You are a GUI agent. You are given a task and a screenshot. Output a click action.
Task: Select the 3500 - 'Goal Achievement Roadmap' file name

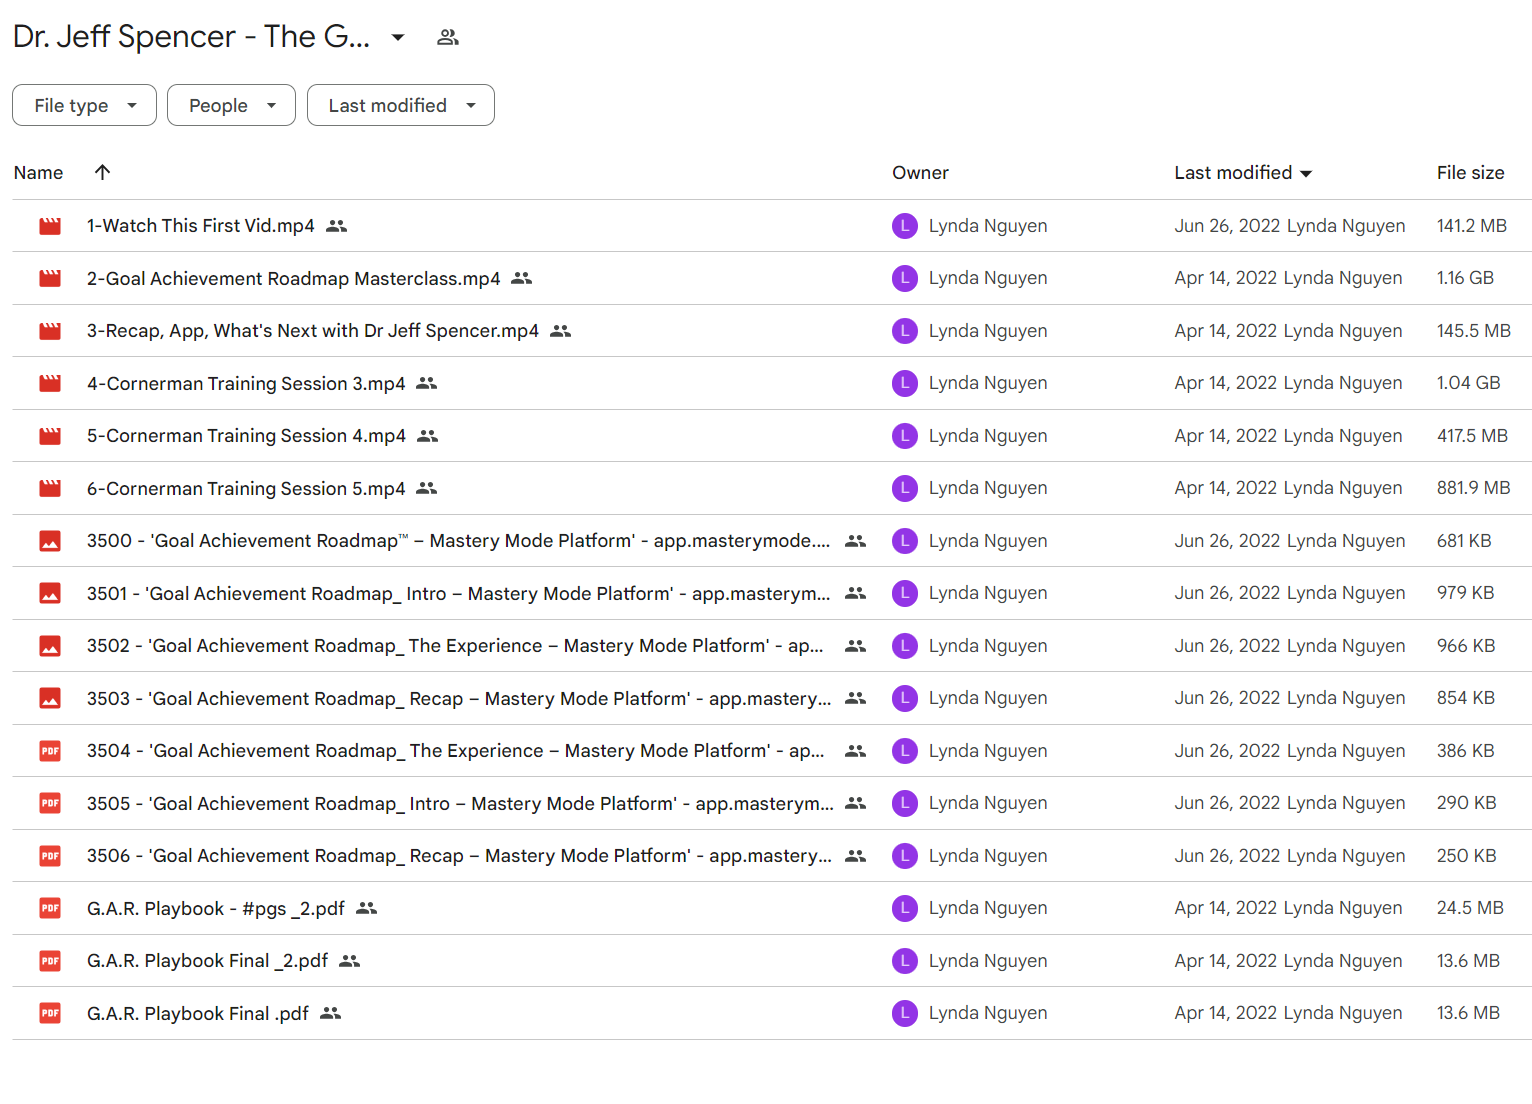pos(459,541)
